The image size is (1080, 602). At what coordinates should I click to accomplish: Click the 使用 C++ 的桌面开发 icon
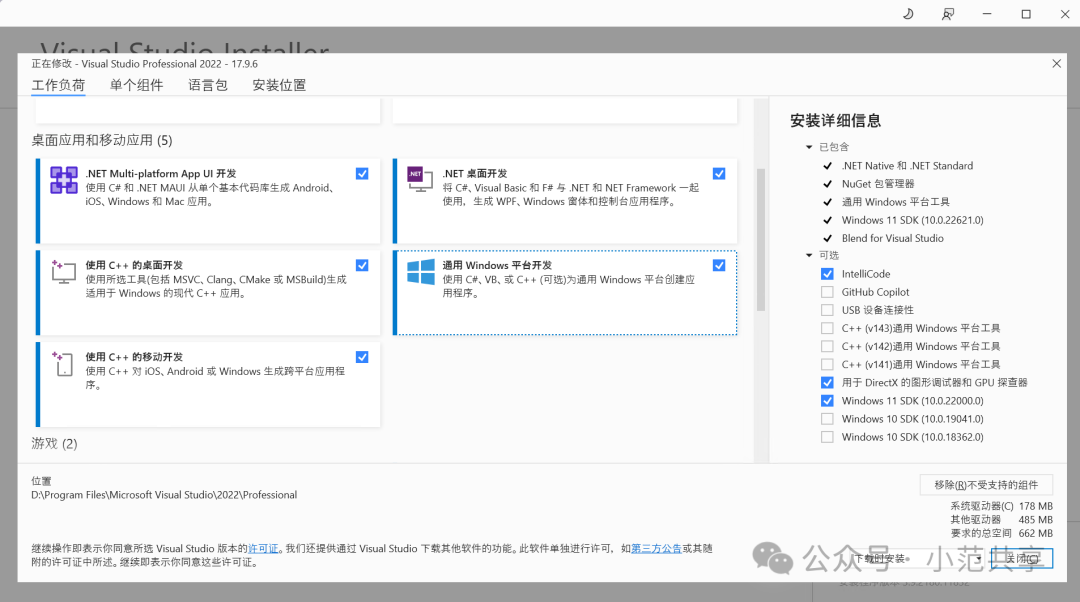(x=63, y=273)
